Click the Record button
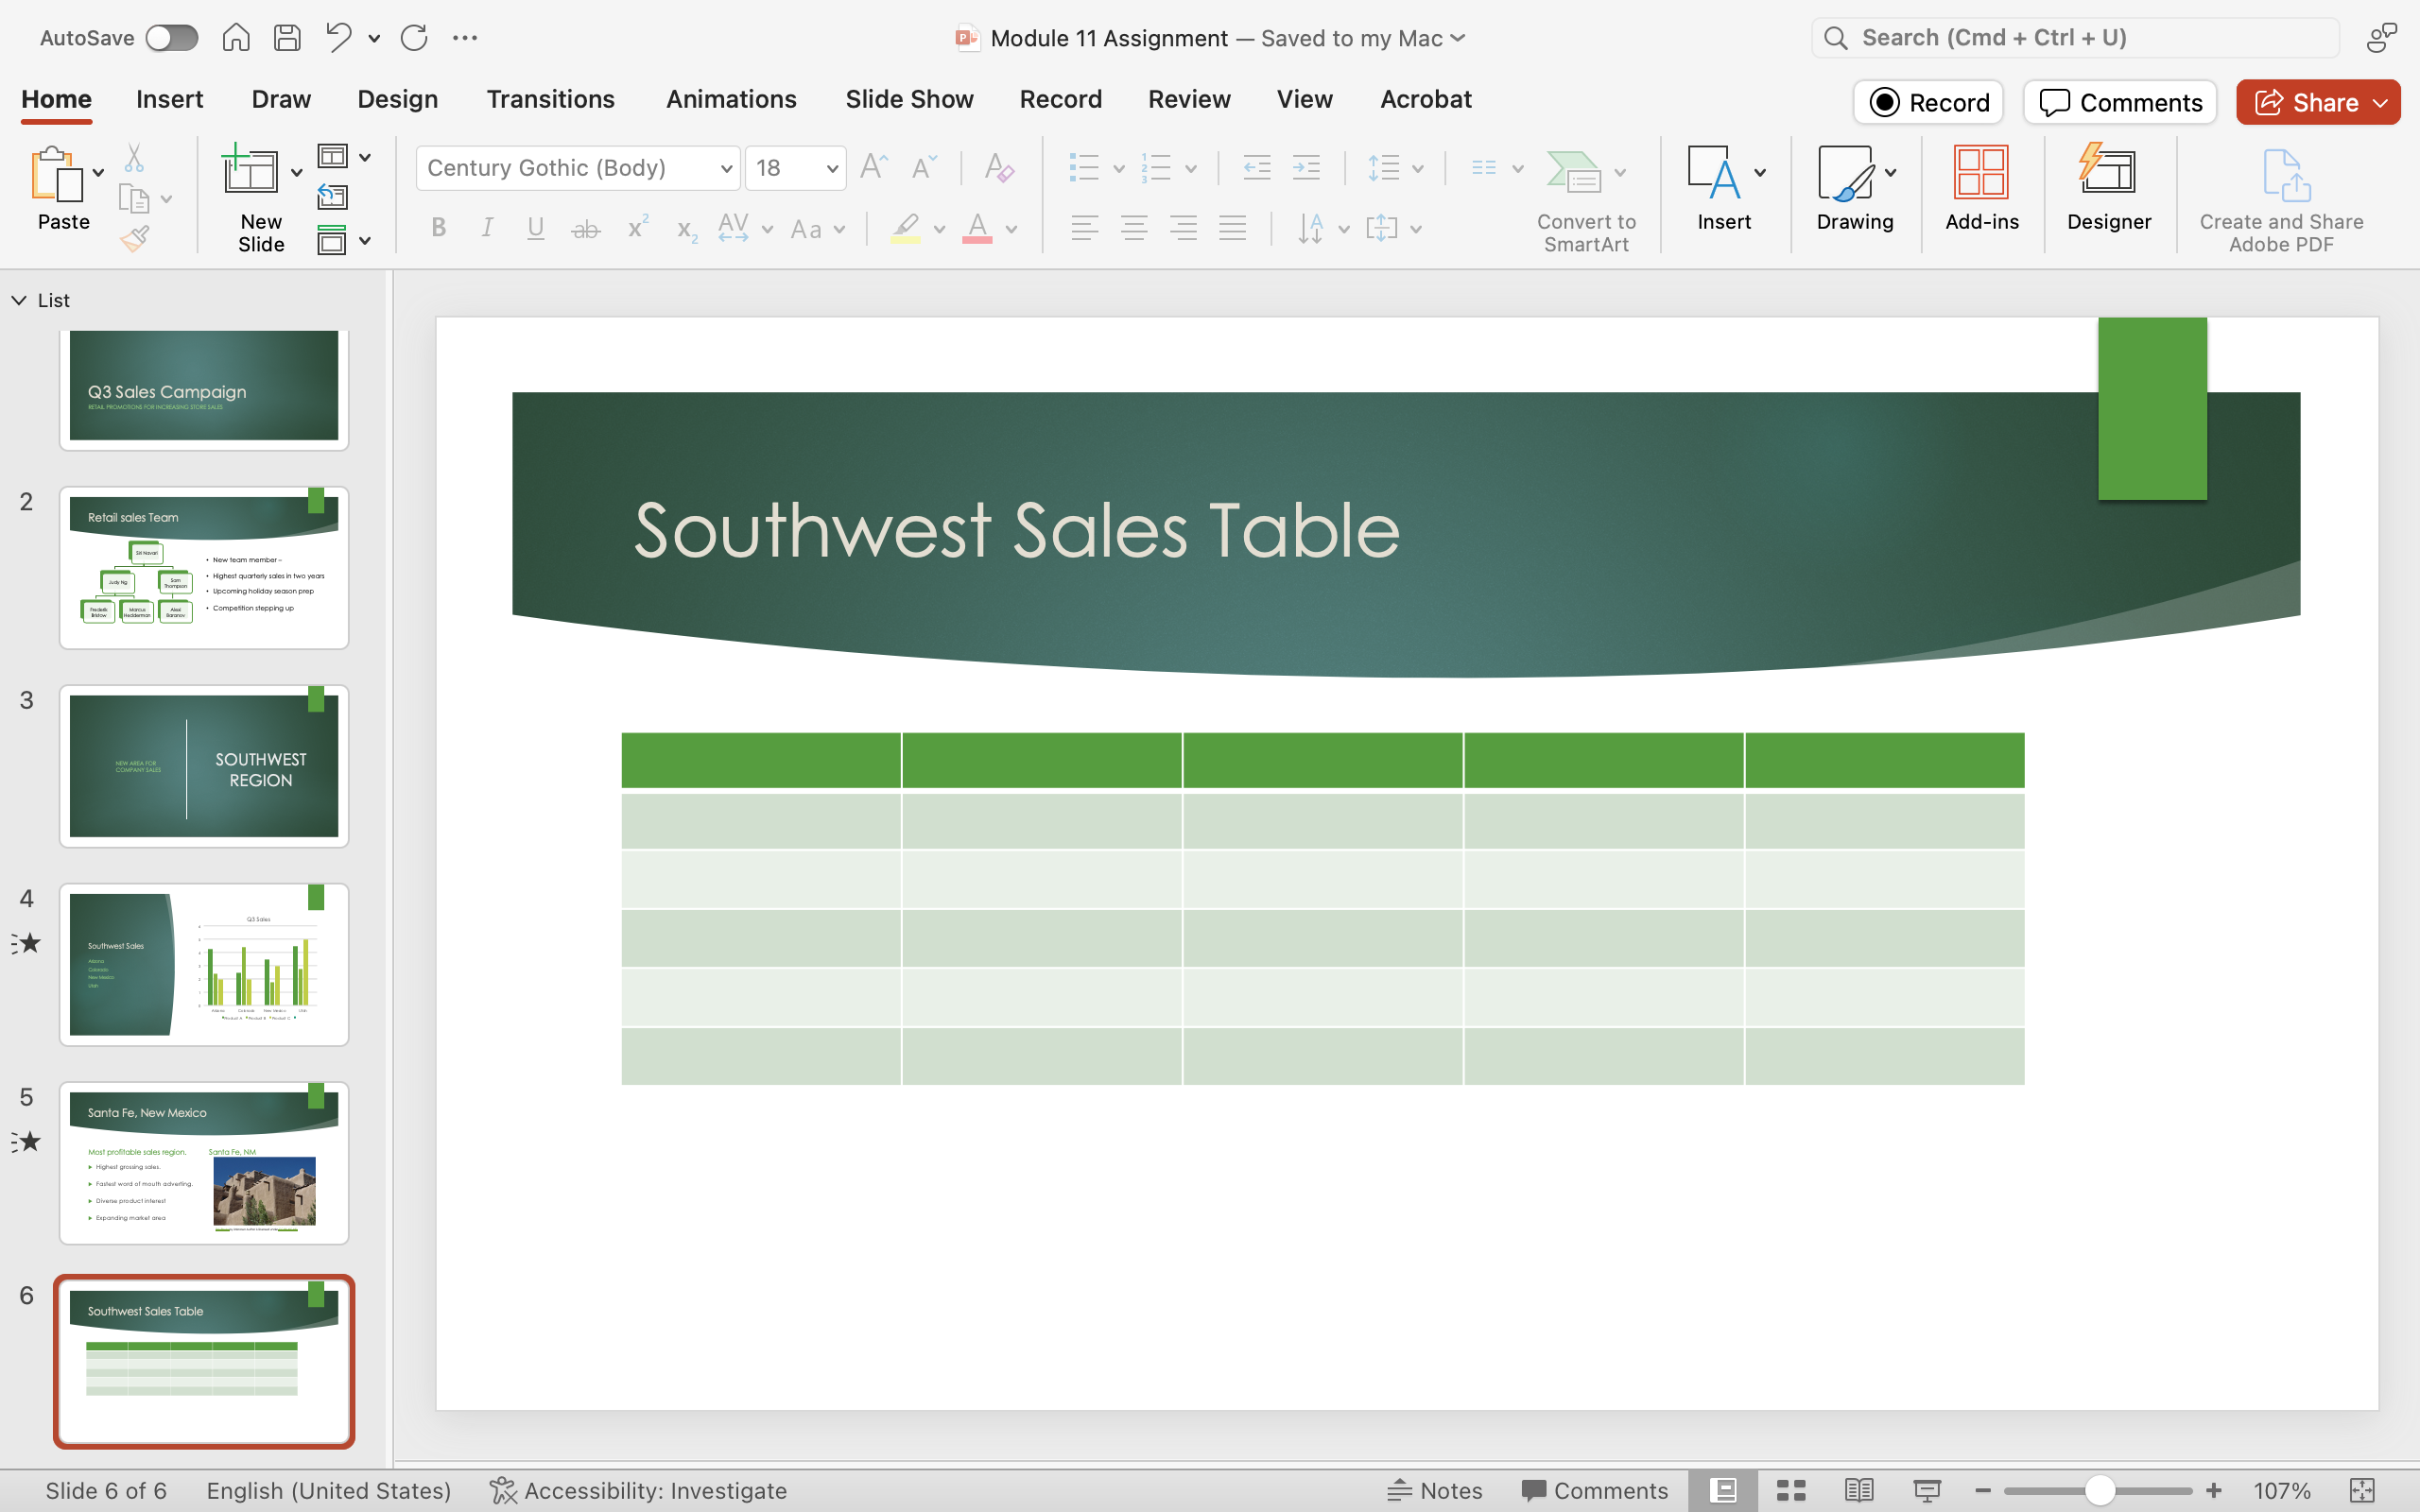The image size is (2420, 1512). coord(1928,102)
